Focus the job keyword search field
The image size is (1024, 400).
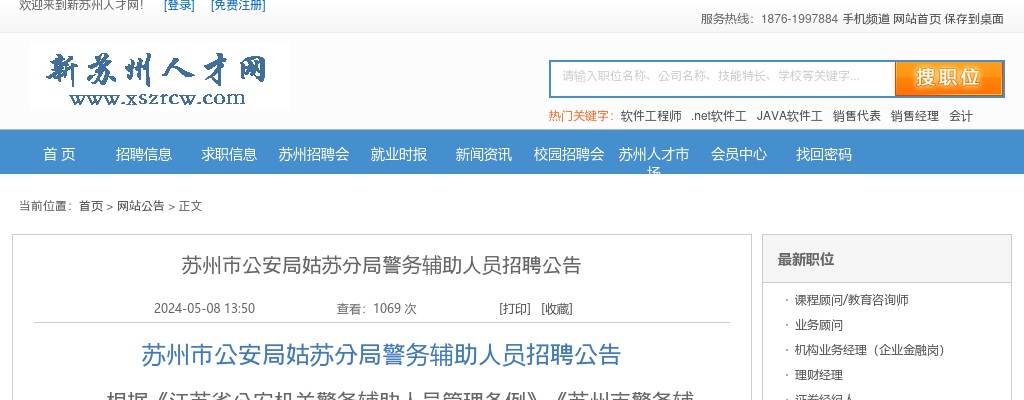[721, 77]
